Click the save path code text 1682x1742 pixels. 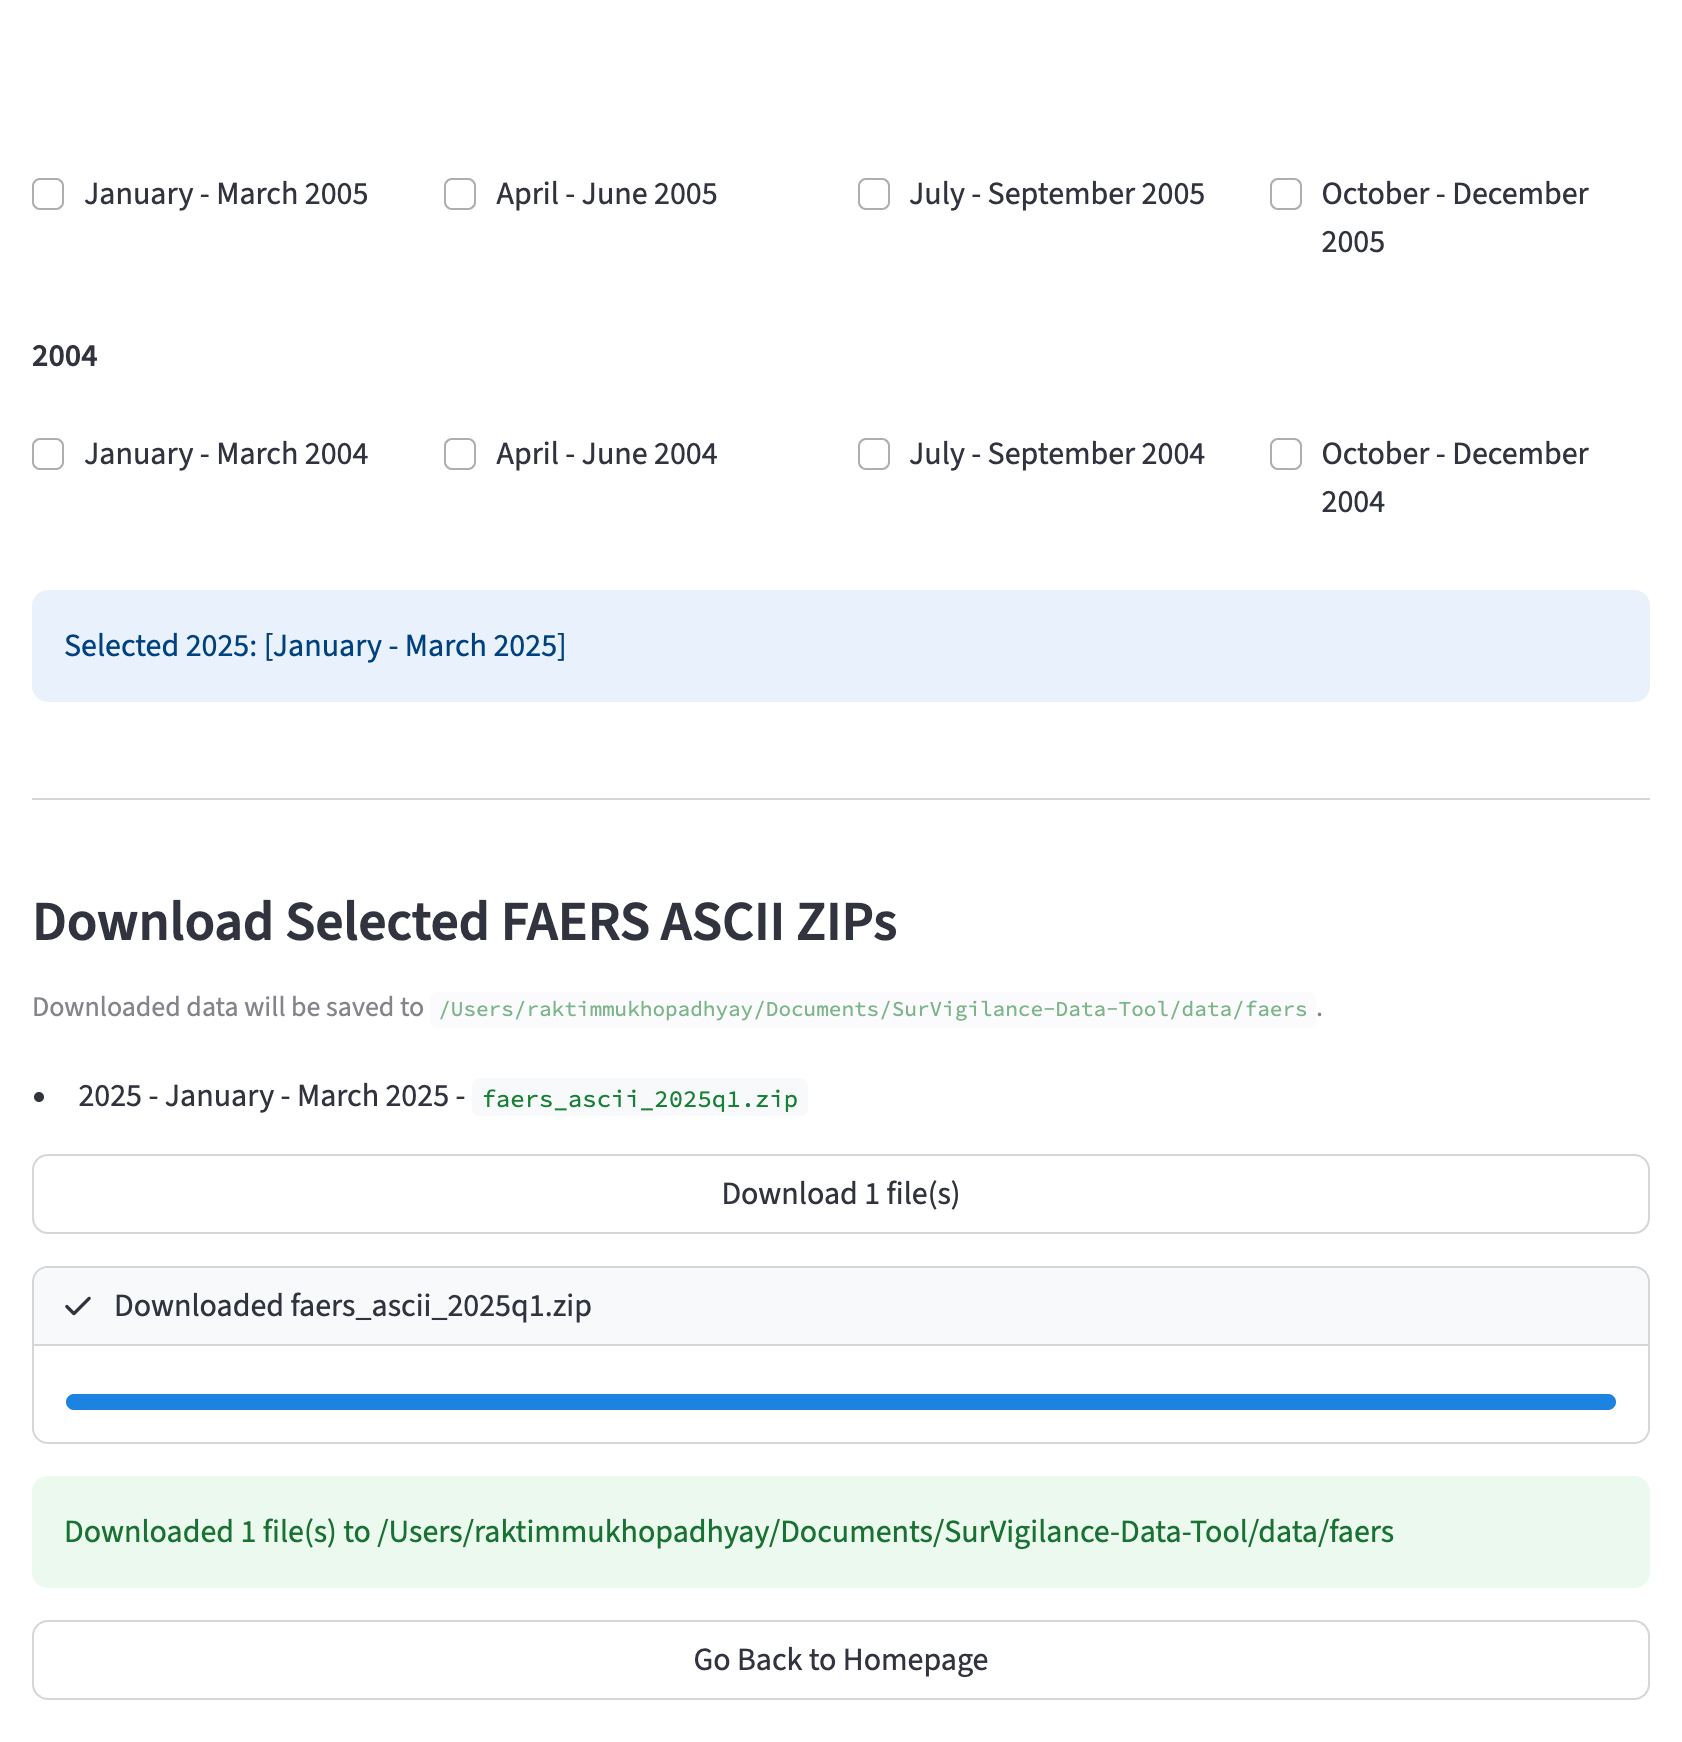[872, 1009]
